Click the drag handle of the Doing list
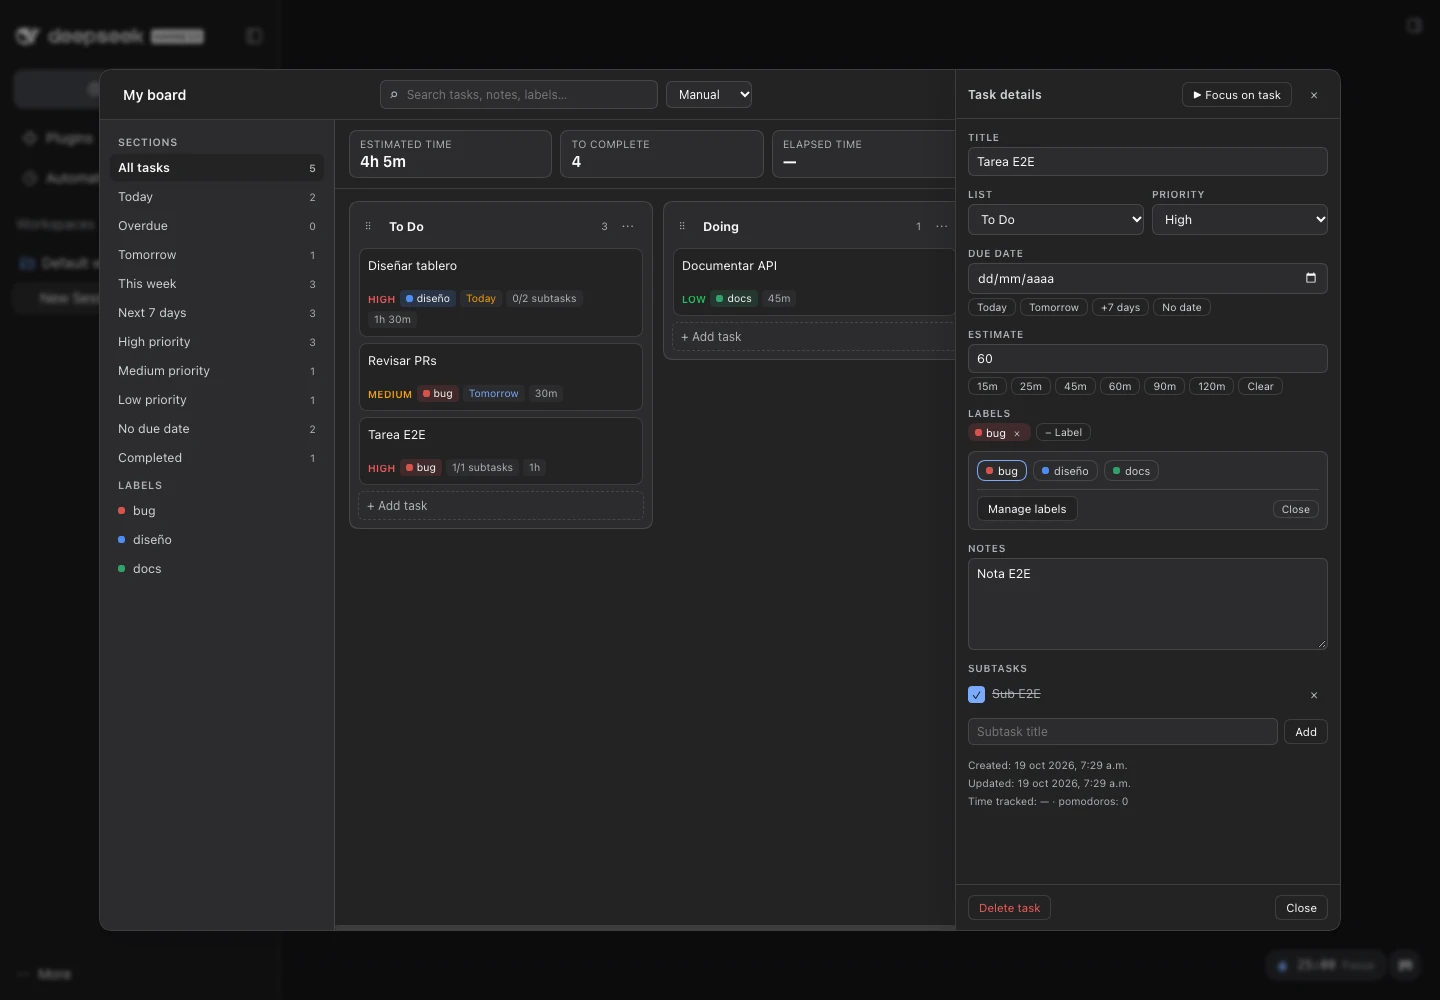1440x1000 pixels. pos(682,227)
